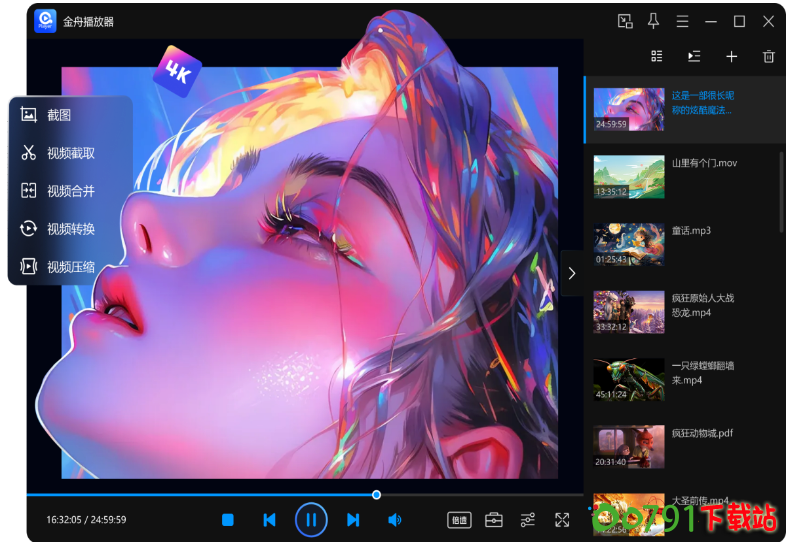
Task: Open 视频转换 from the tools menu
Action: point(70,229)
